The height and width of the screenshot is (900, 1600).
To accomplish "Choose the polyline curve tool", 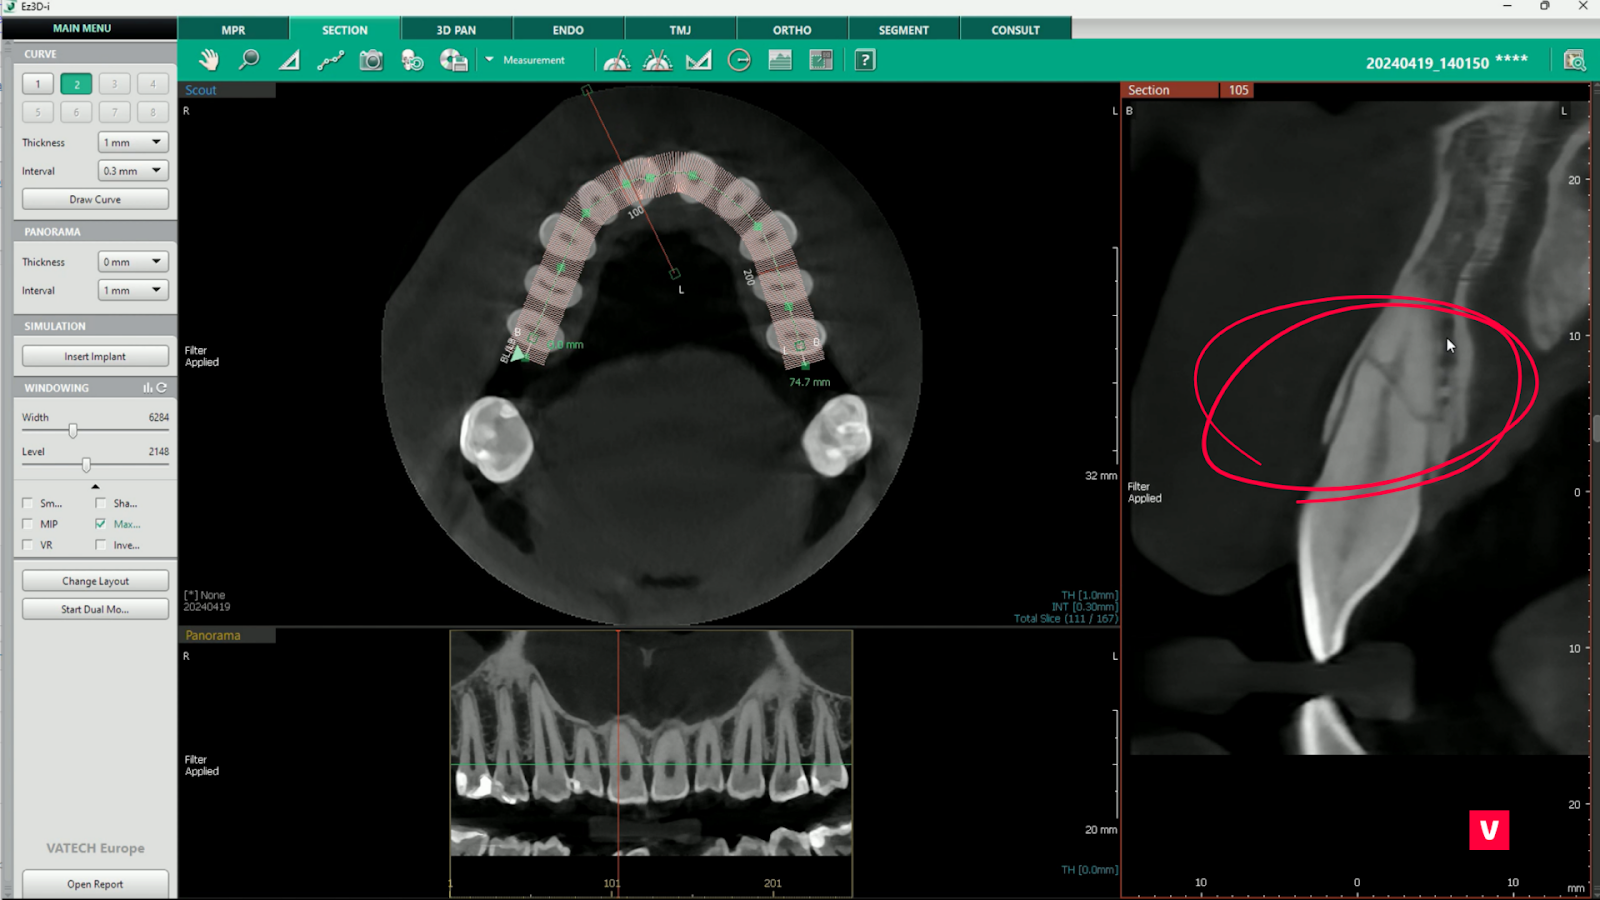I will [x=330, y=60].
